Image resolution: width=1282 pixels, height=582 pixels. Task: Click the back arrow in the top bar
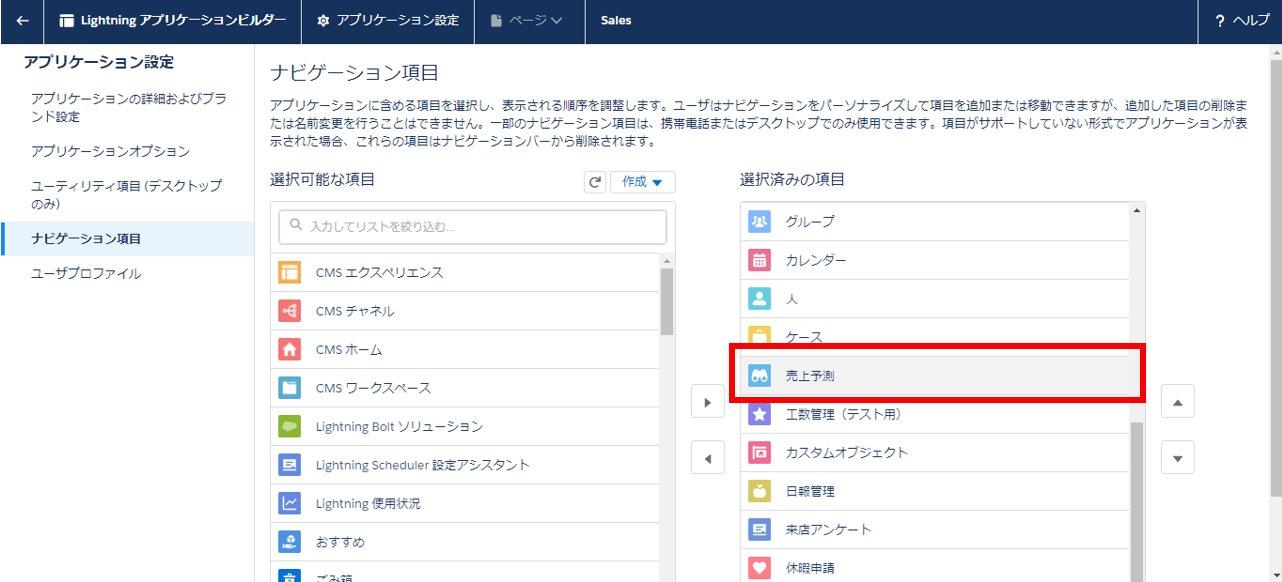22,21
